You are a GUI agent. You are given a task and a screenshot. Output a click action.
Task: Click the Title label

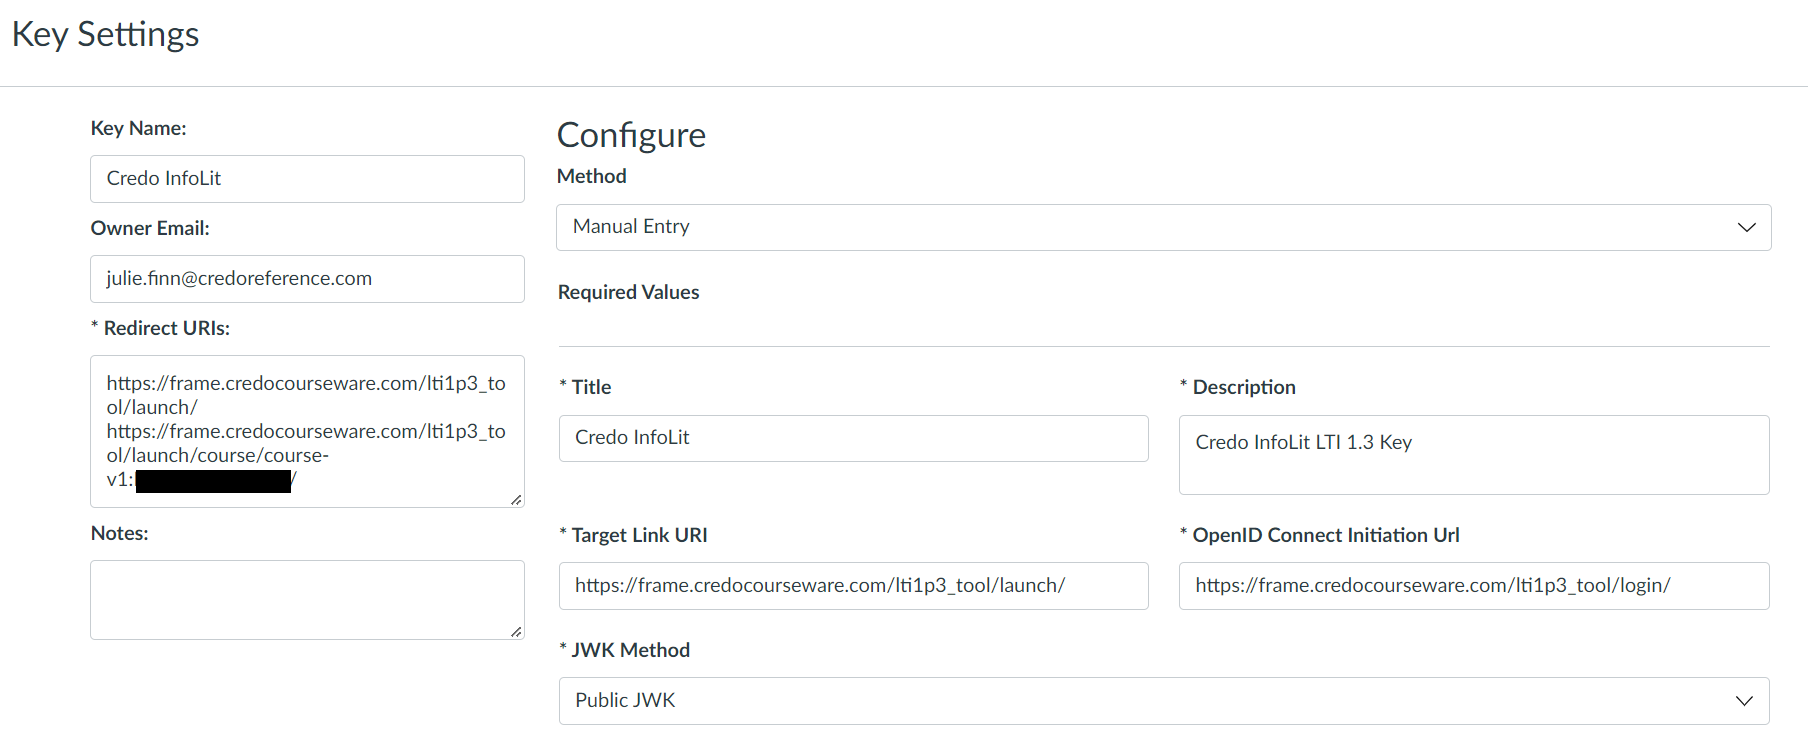[x=585, y=387]
